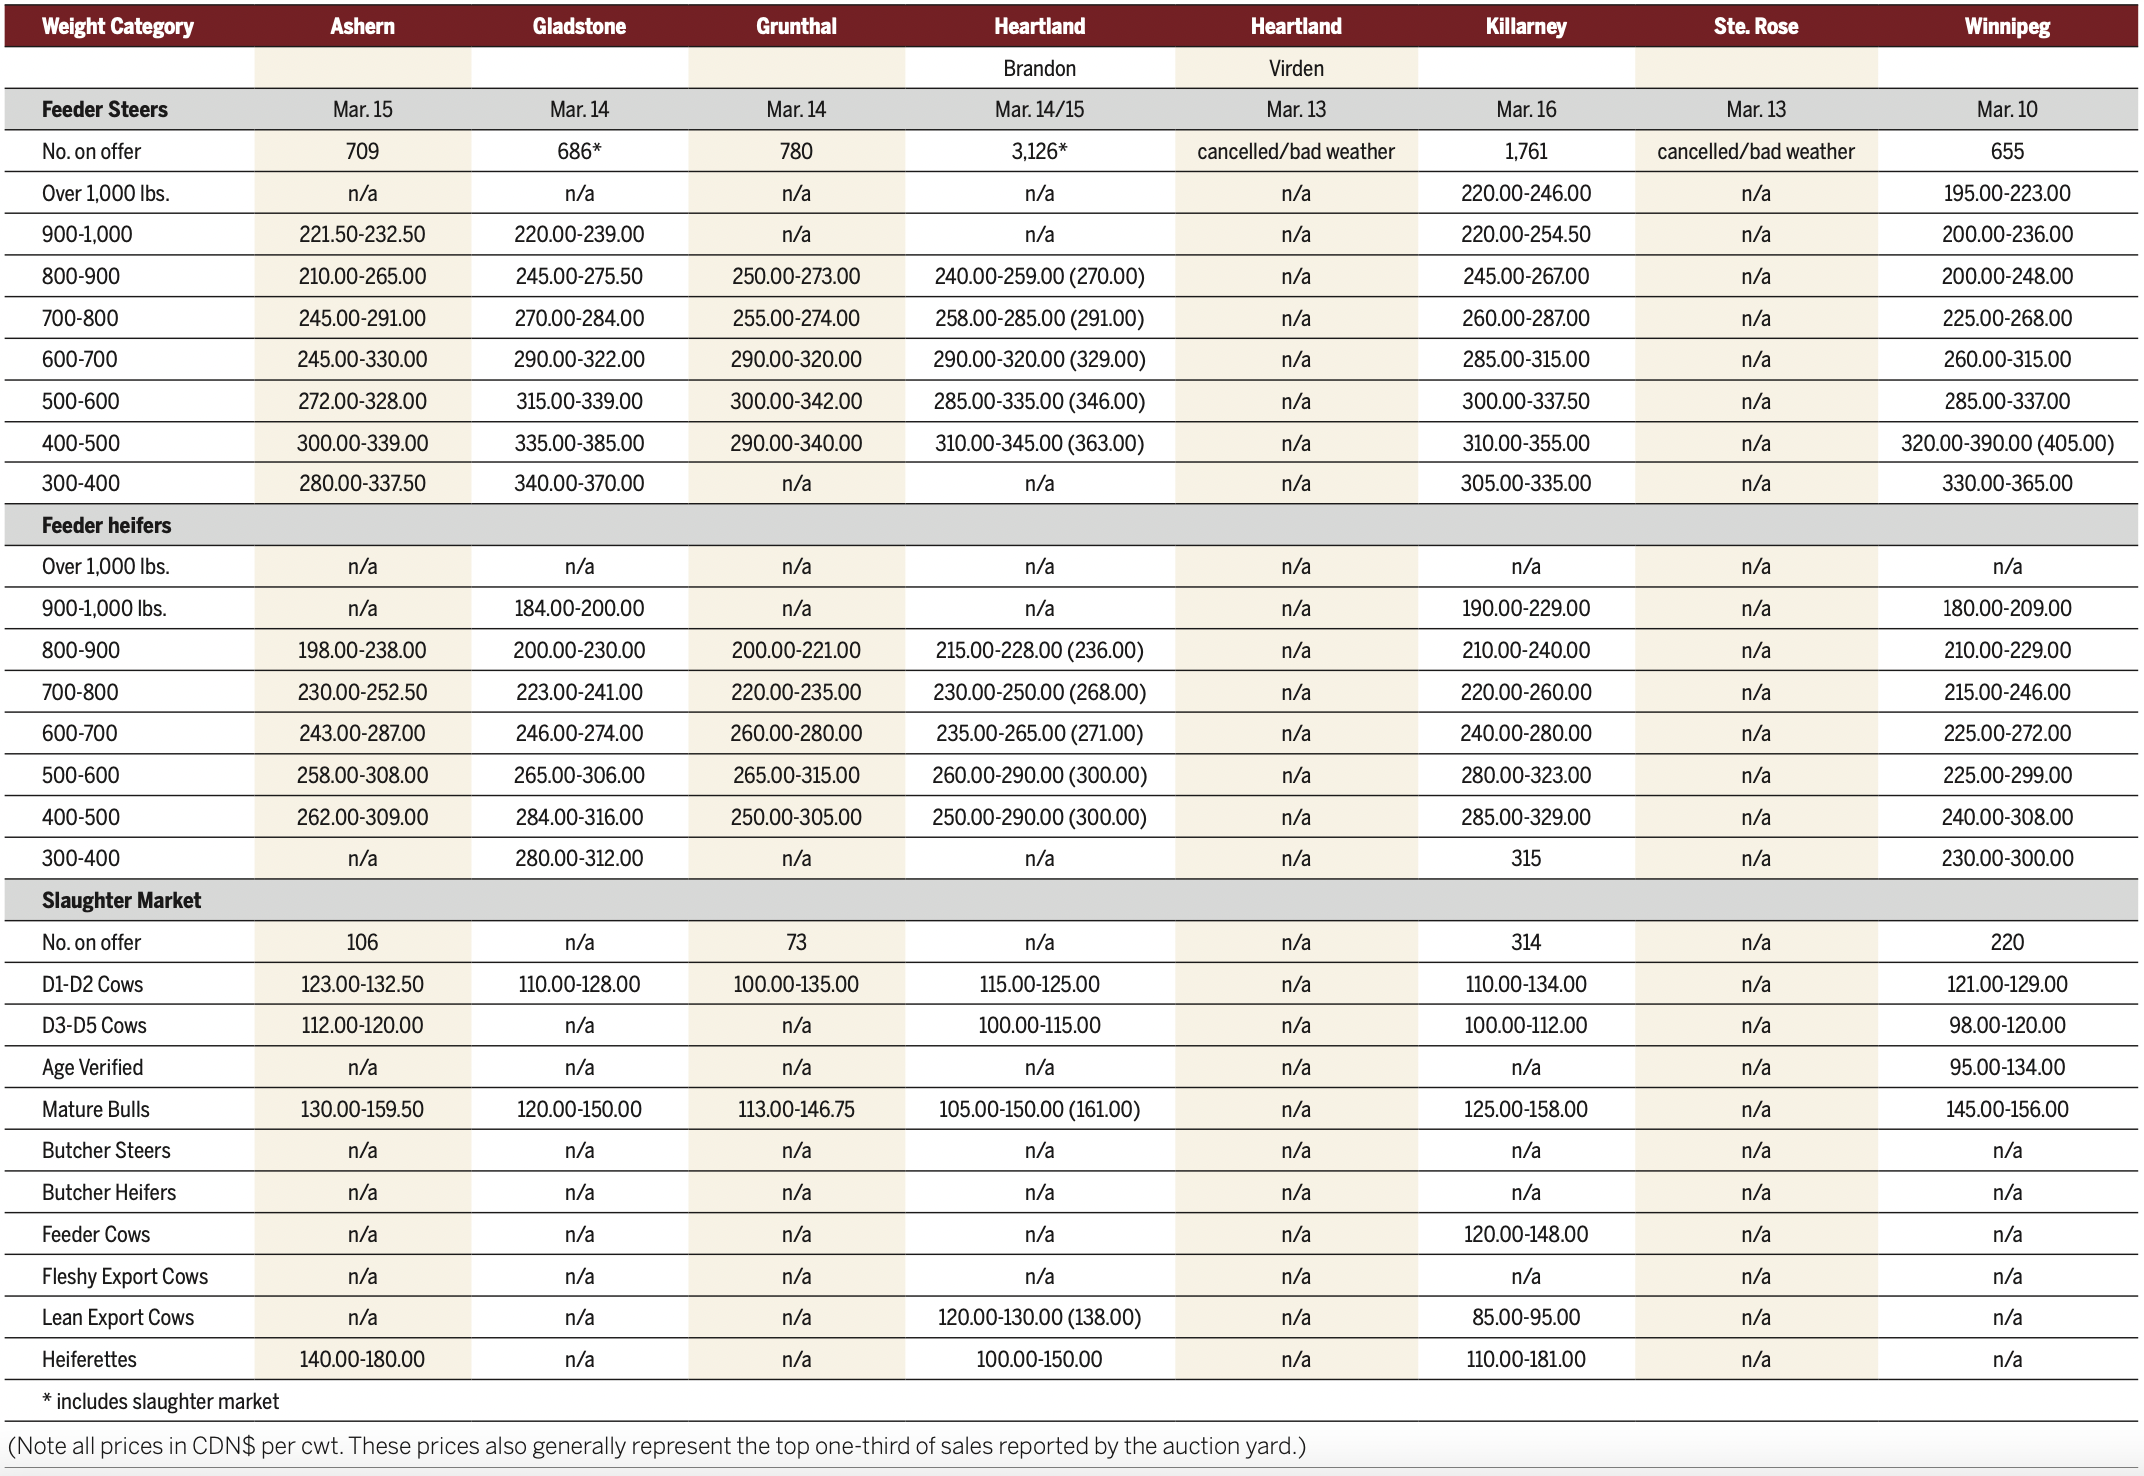Click the 120.00-130.00 (138.00) cell
Screen dimensions: 2144x1476
pos(1039,1317)
